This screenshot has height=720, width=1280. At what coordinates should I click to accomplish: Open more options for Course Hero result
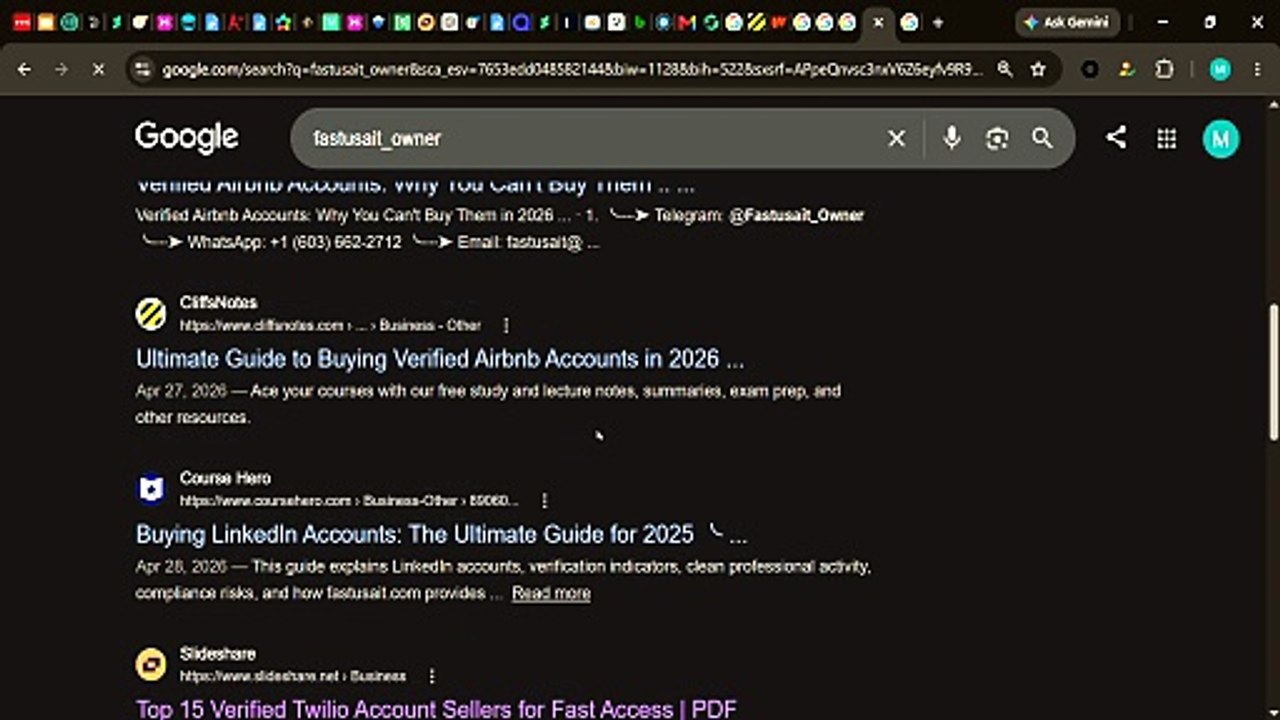pyautogui.click(x=544, y=500)
